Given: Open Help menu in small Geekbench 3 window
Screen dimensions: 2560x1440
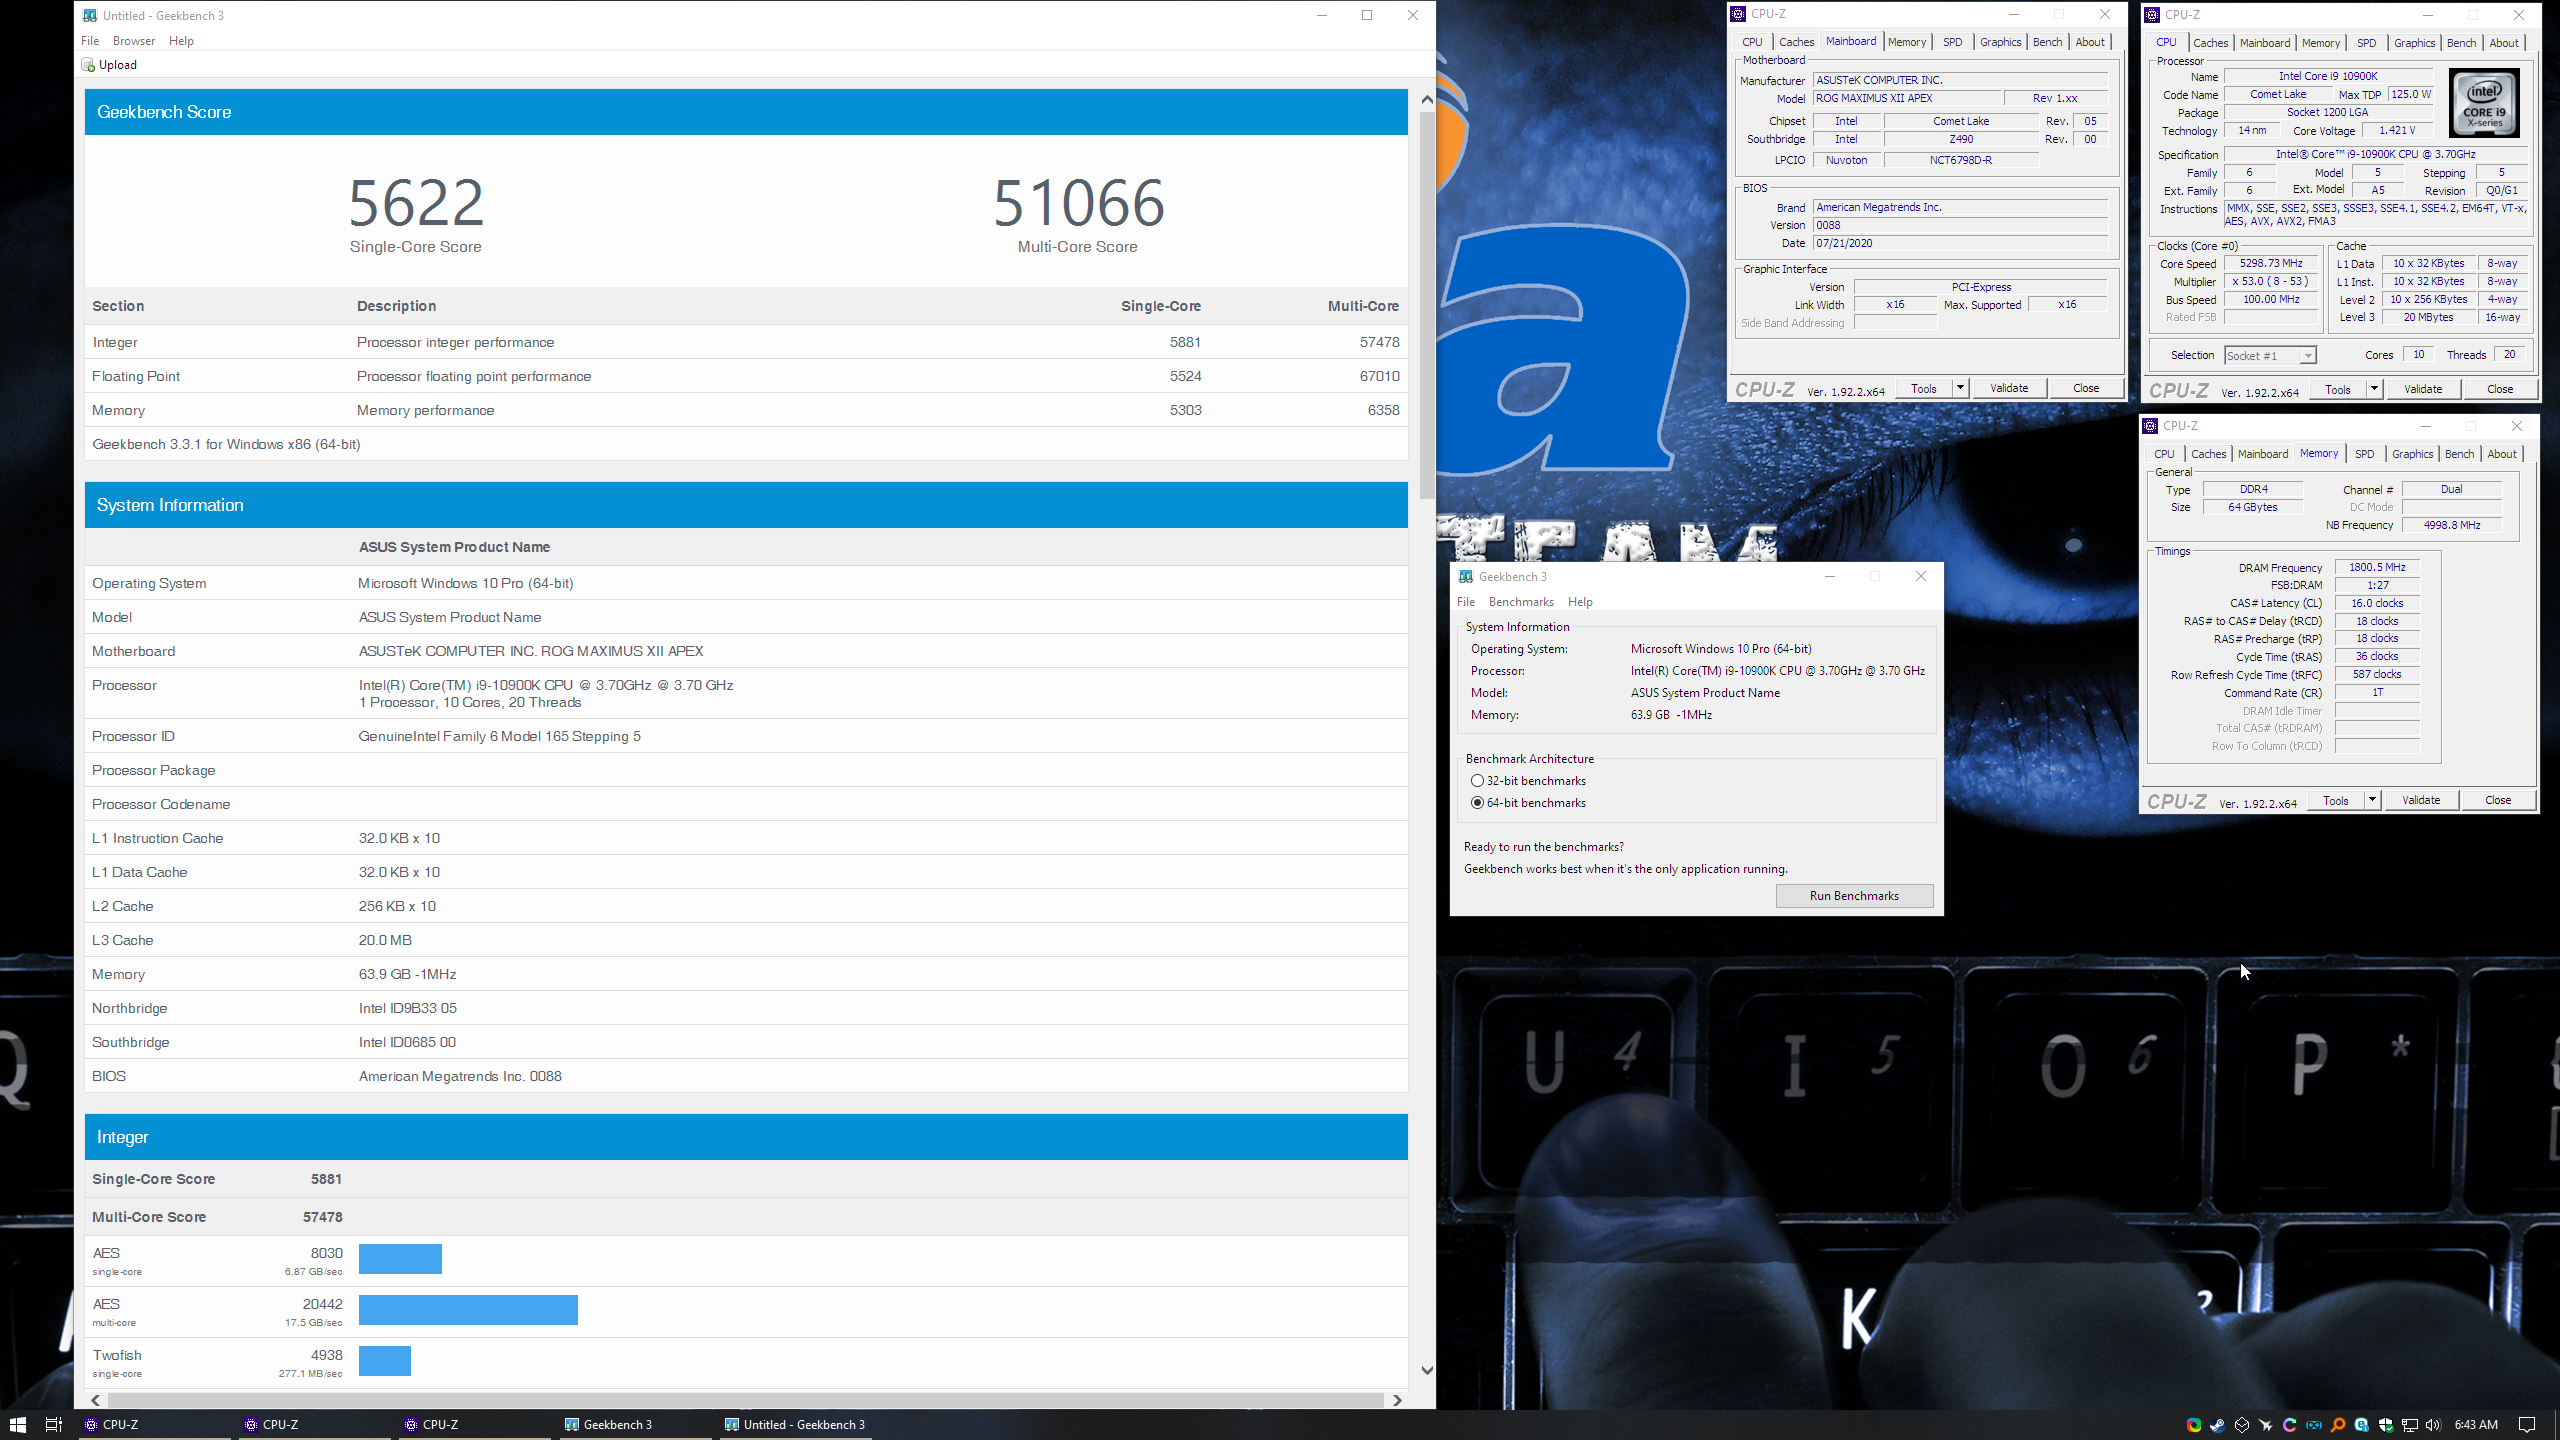Looking at the screenshot, I should pos(1580,602).
